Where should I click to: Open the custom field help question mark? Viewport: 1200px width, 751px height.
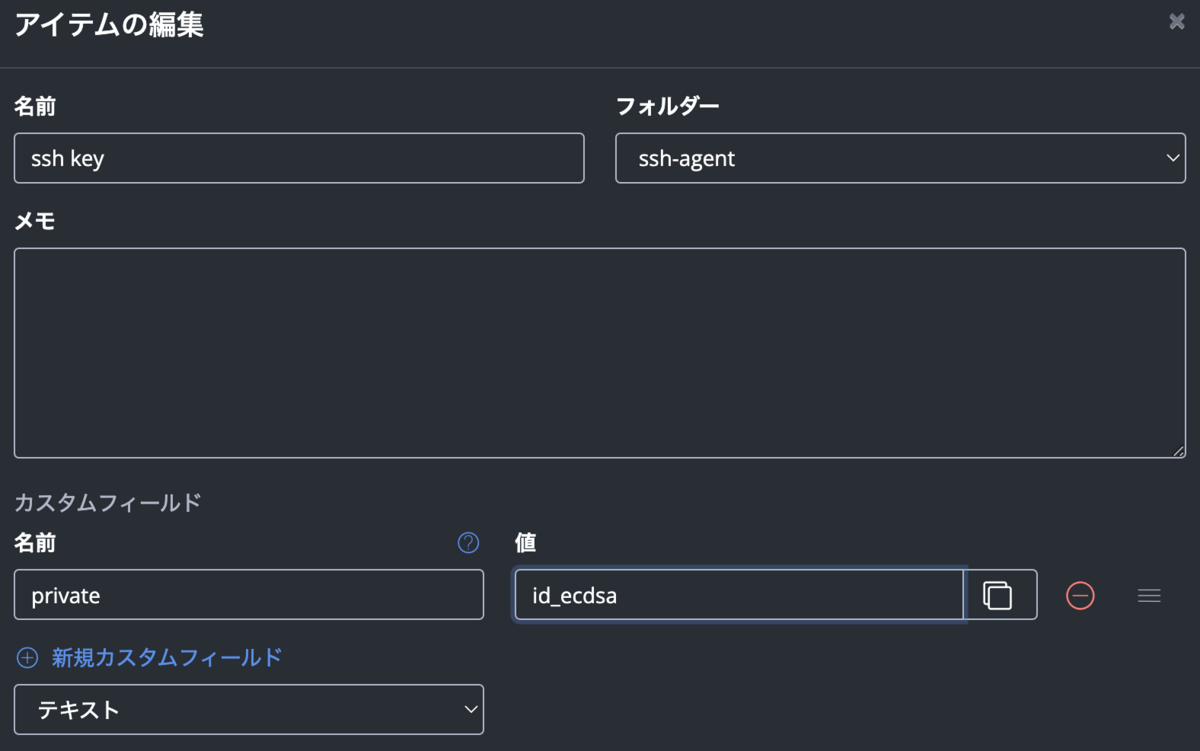click(x=468, y=542)
